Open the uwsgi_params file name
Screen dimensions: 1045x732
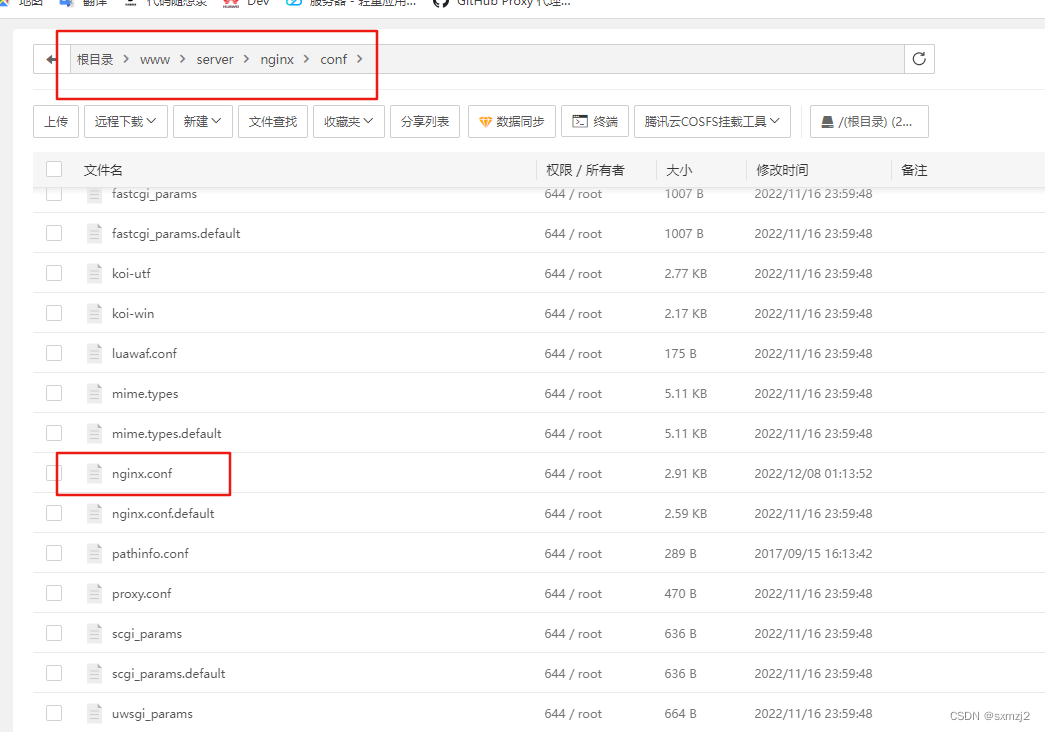tap(152, 713)
